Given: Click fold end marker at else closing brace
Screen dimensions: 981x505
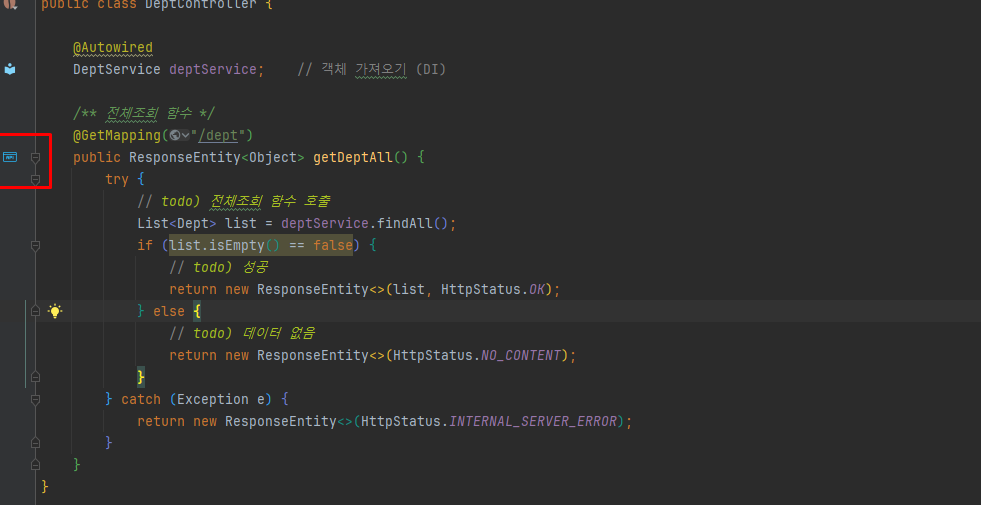Looking at the screenshot, I should (36, 377).
